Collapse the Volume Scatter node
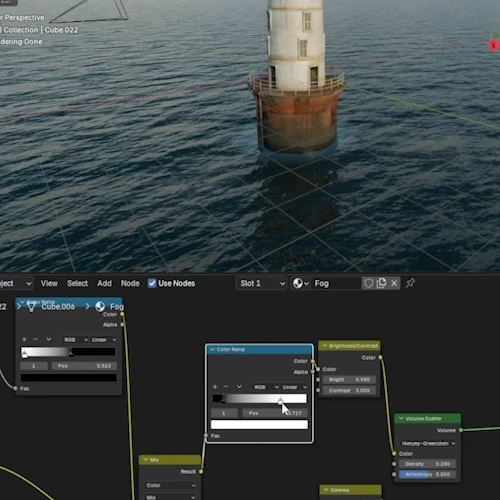The width and height of the screenshot is (500, 500). click(x=401, y=419)
